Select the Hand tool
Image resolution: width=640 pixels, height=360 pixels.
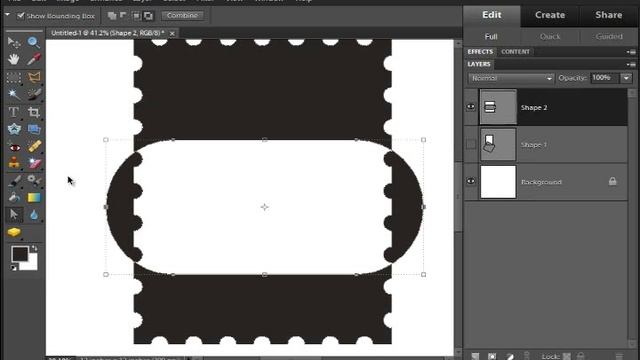pyautogui.click(x=14, y=59)
